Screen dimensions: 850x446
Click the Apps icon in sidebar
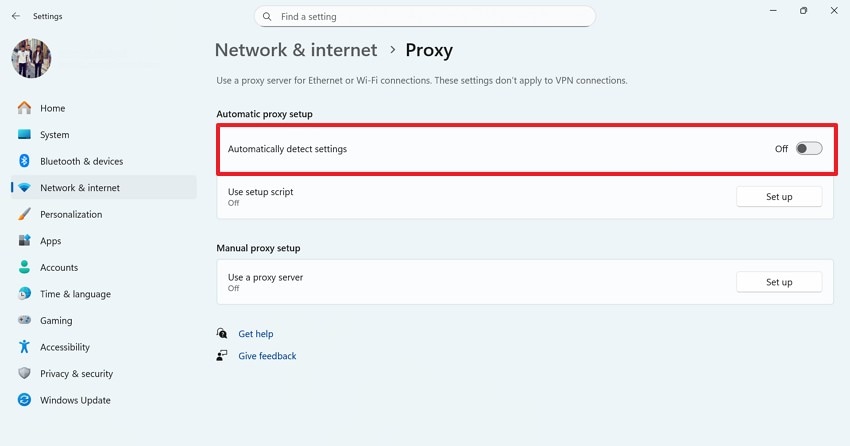tap(24, 241)
